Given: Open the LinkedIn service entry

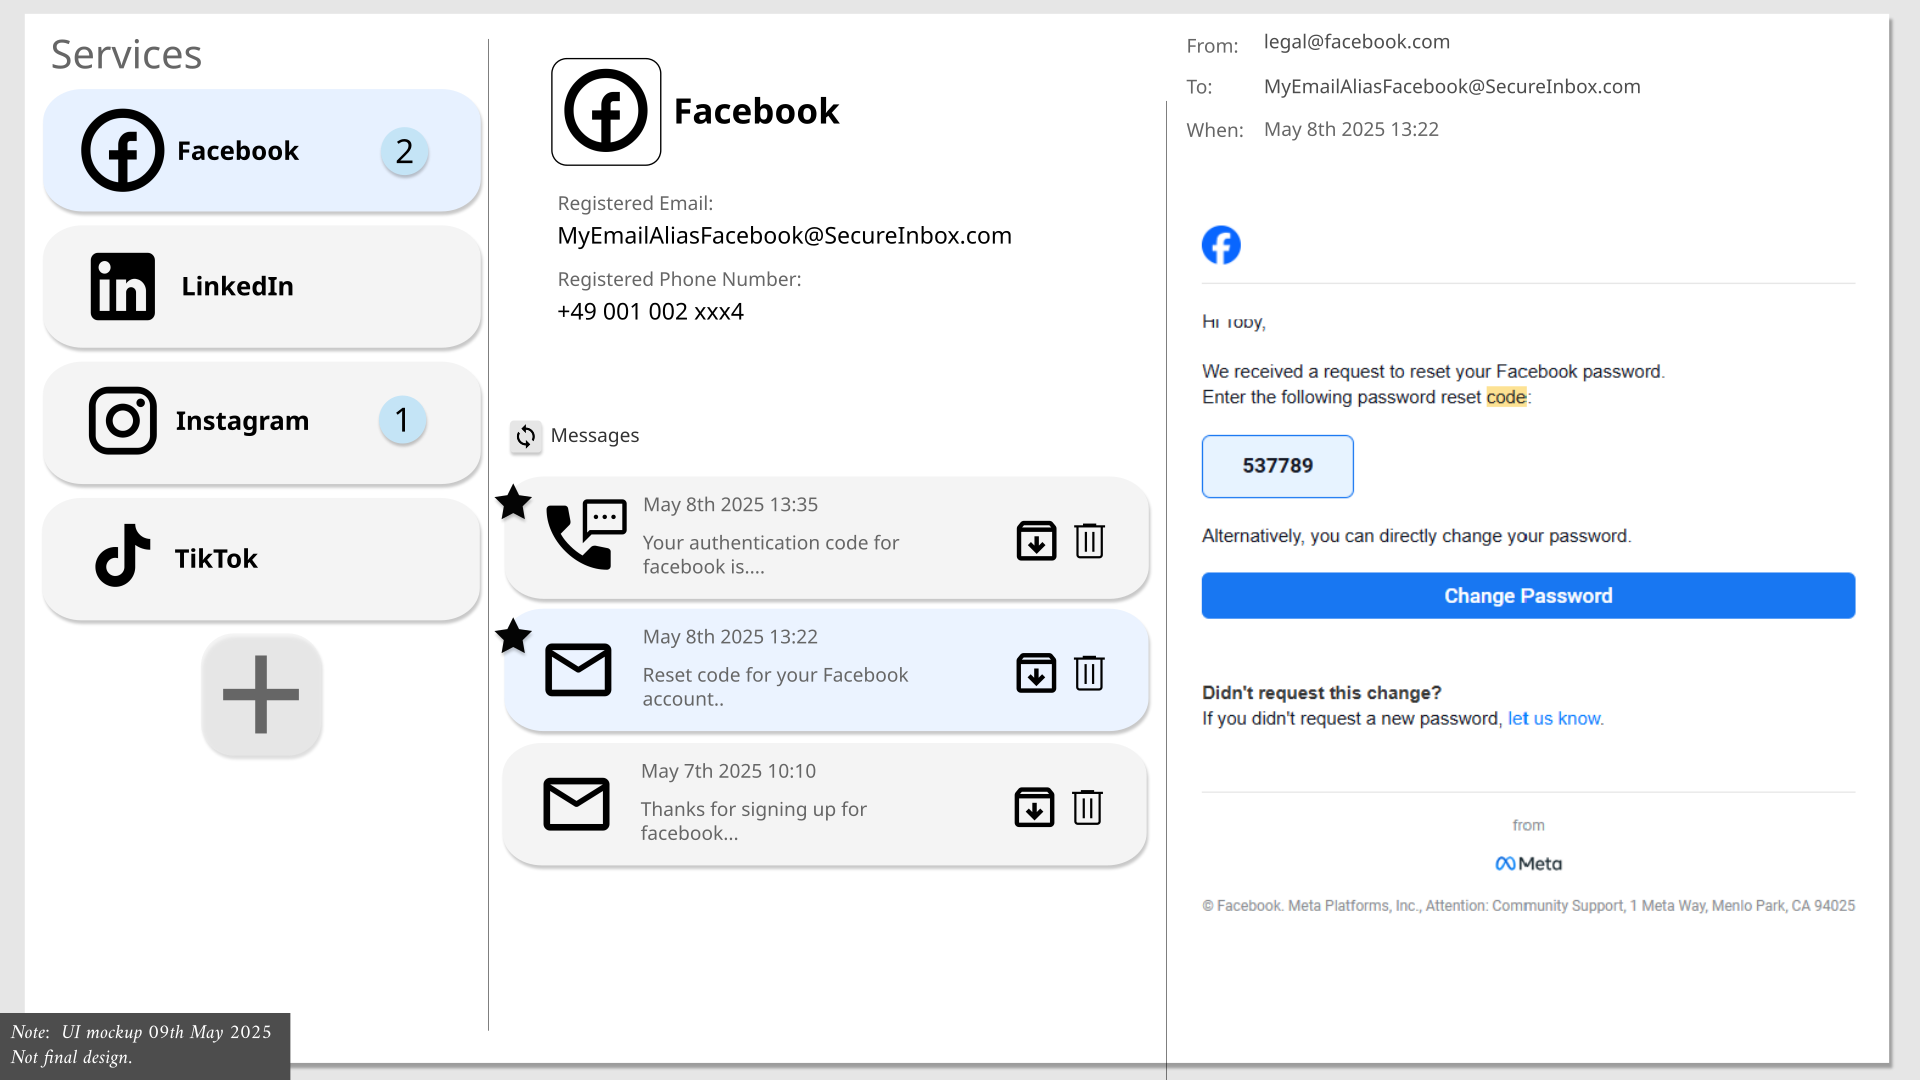Looking at the screenshot, I should point(262,286).
